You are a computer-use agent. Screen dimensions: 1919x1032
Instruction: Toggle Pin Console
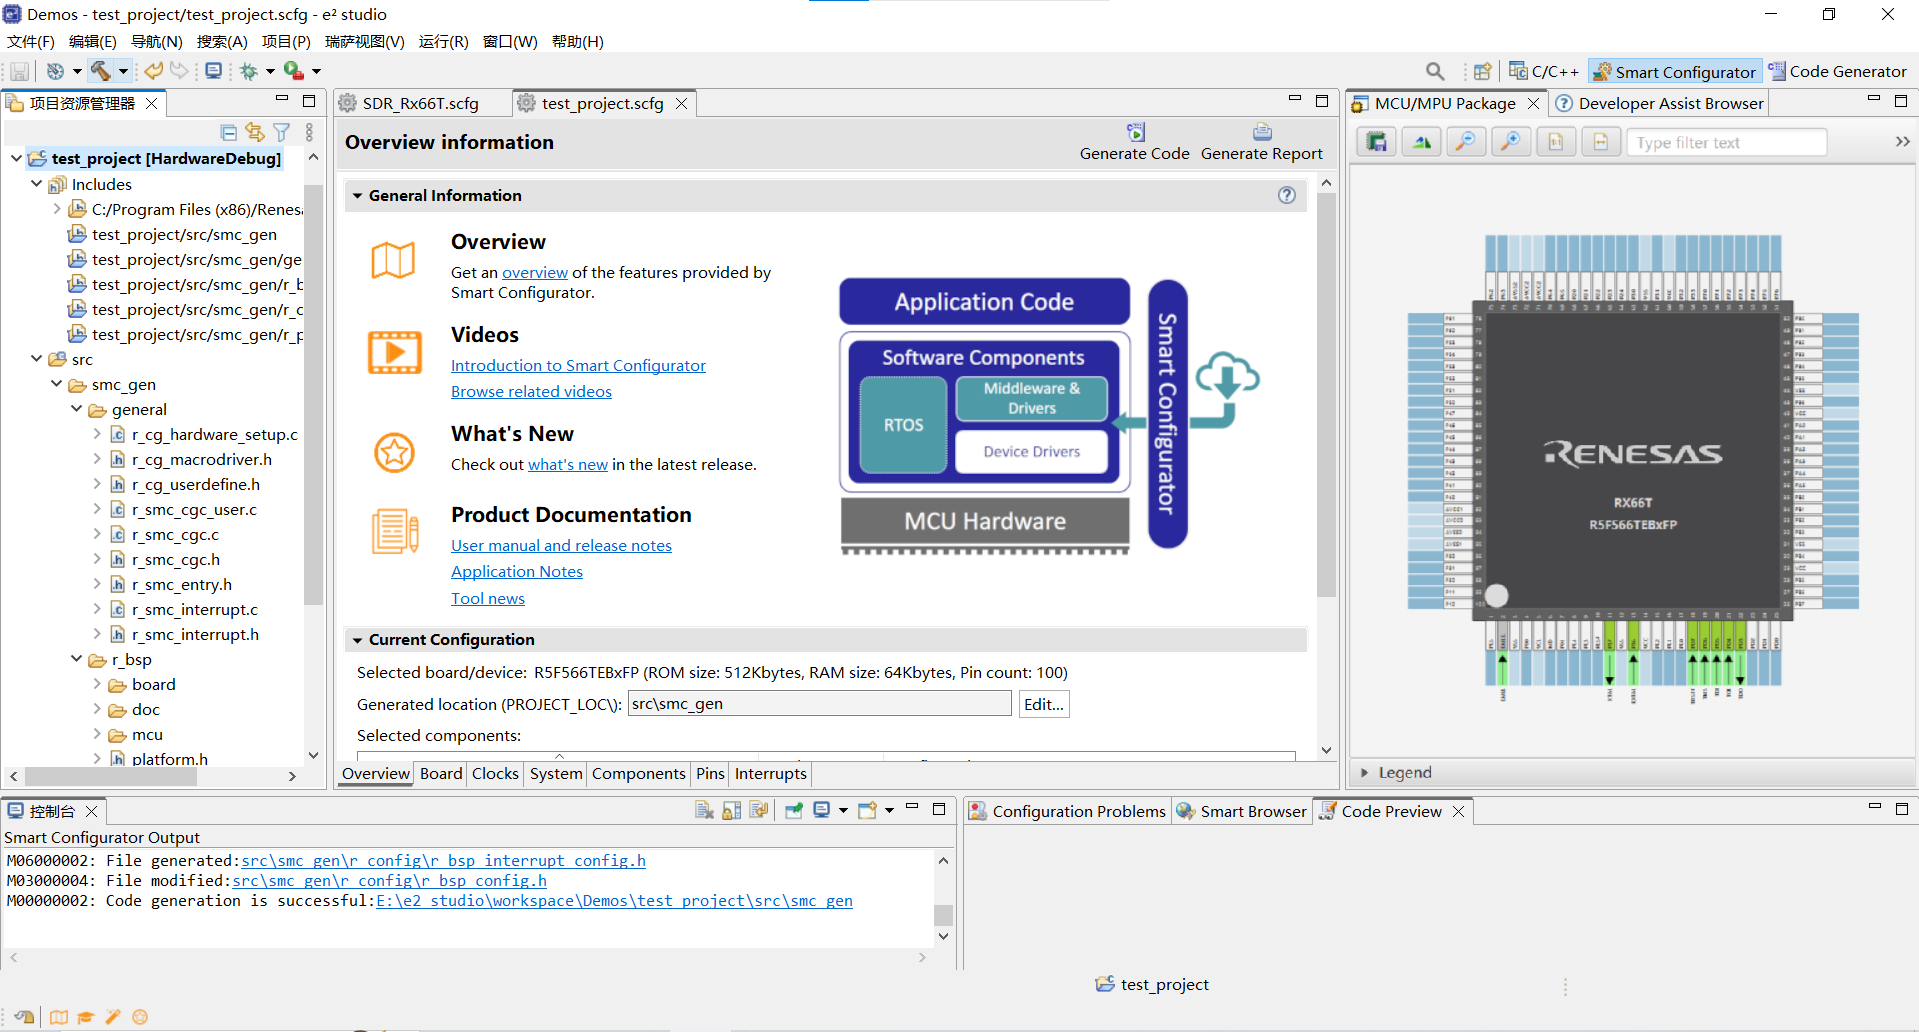coord(794,810)
